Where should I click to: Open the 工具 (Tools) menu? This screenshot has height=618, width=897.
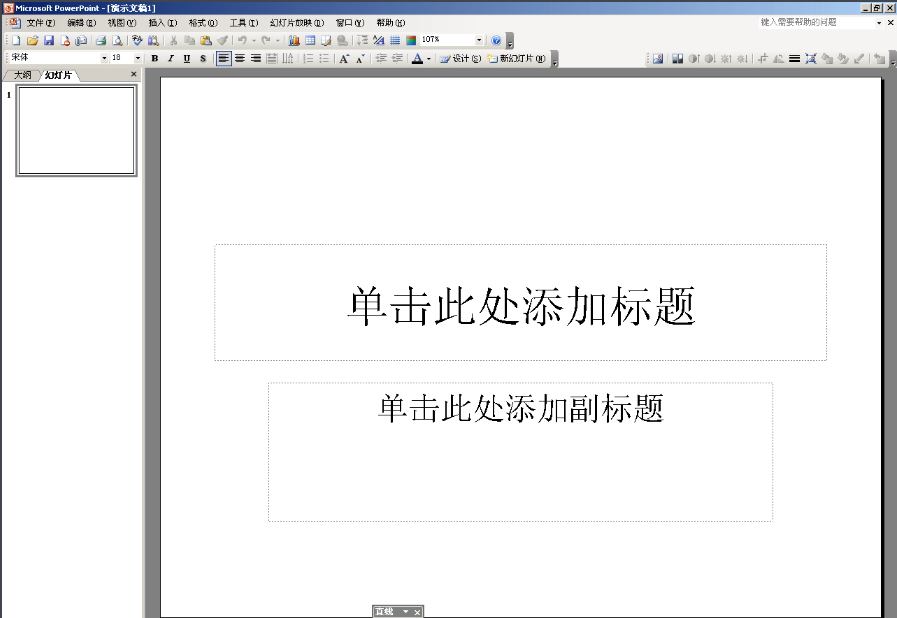[x=244, y=23]
